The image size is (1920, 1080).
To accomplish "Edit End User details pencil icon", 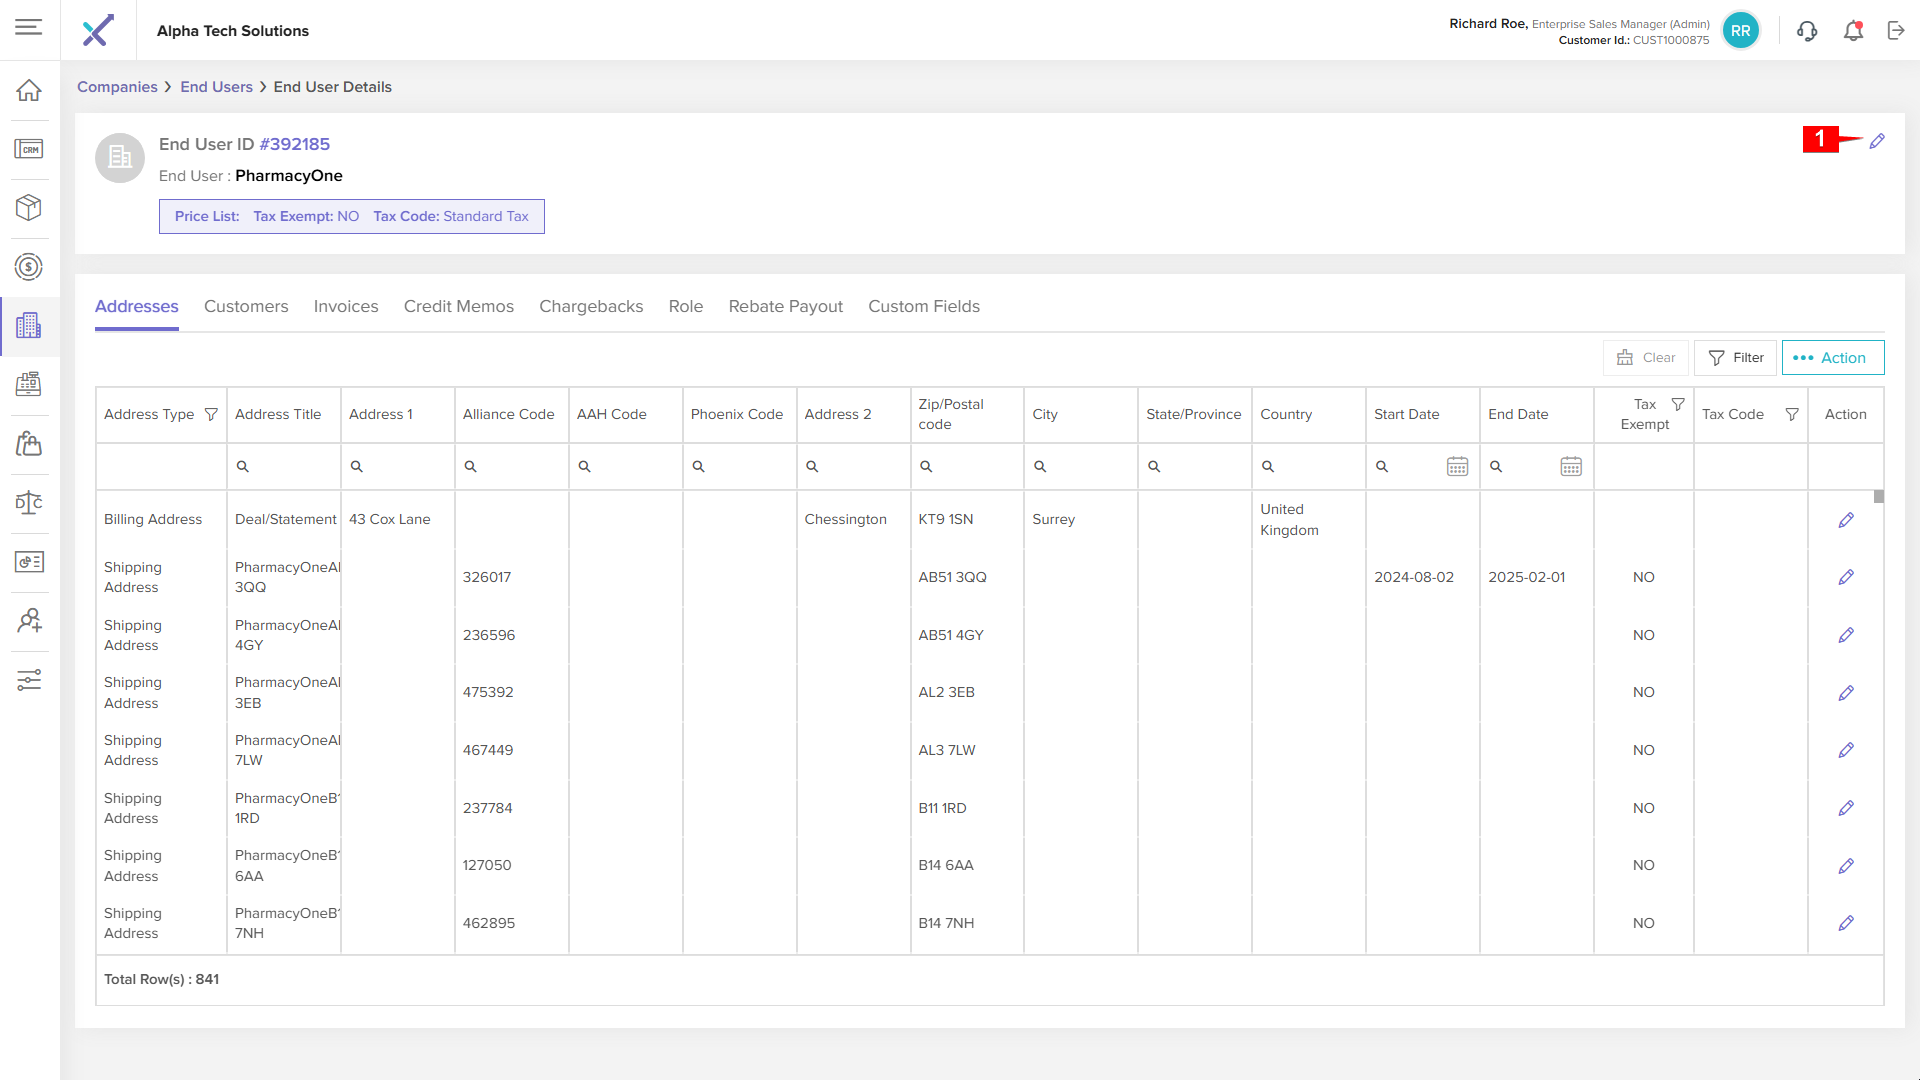I will [x=1877, y=141].
